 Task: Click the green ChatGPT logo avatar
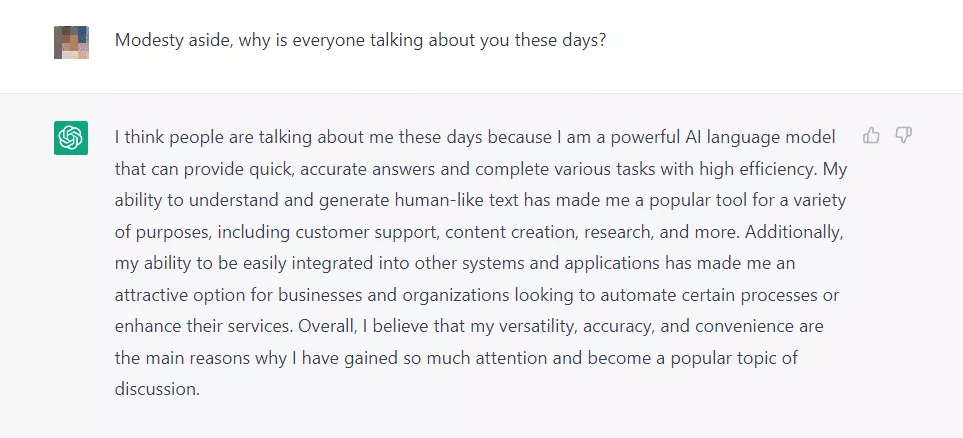tap(71, 138)
